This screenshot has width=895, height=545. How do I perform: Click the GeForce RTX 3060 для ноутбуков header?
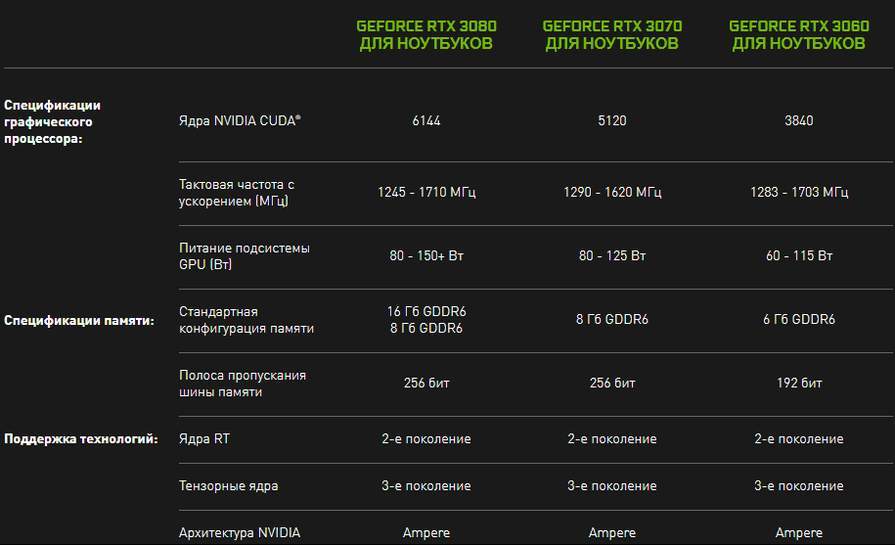coord(798,35)
